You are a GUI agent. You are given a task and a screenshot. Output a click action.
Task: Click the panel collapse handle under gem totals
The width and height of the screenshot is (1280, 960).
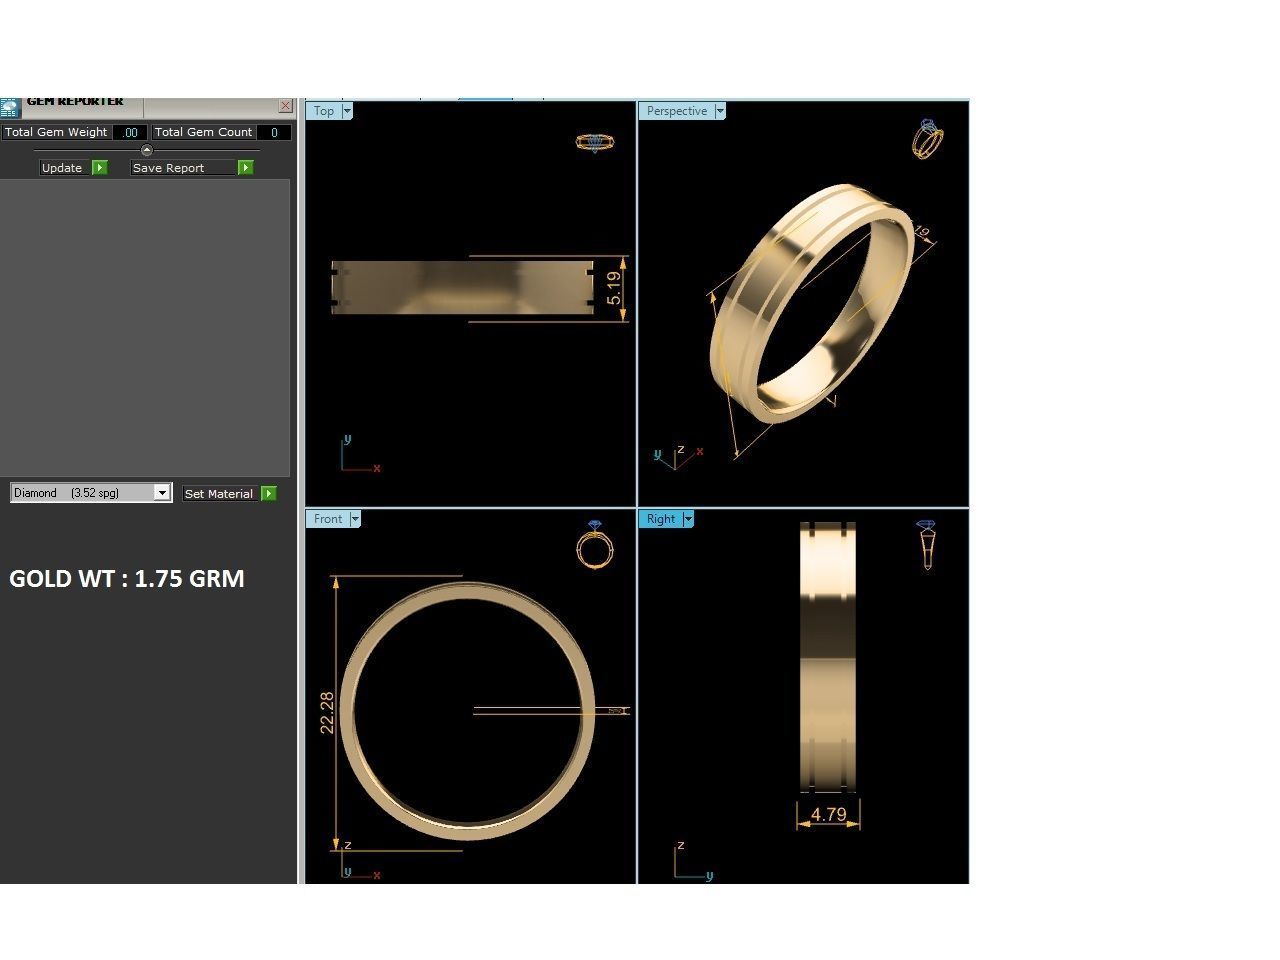click(x=147, y=150)
